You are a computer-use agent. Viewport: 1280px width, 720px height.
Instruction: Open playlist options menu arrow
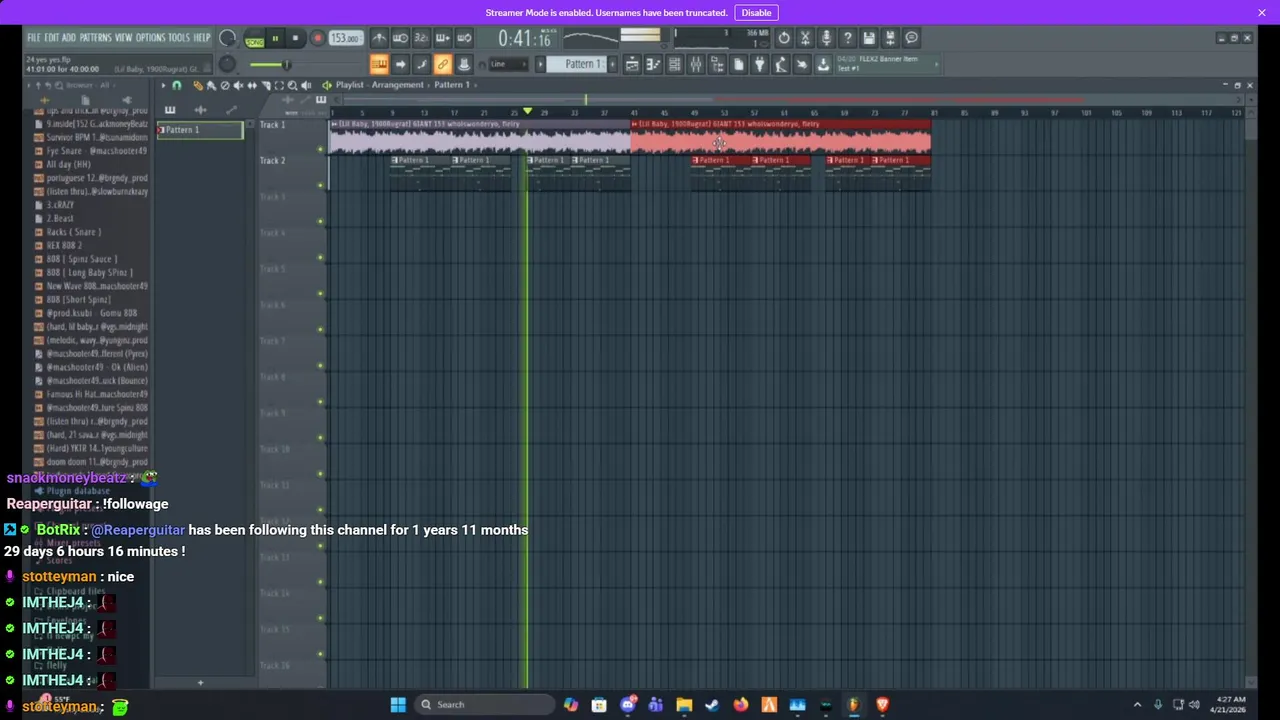[163, 85]
